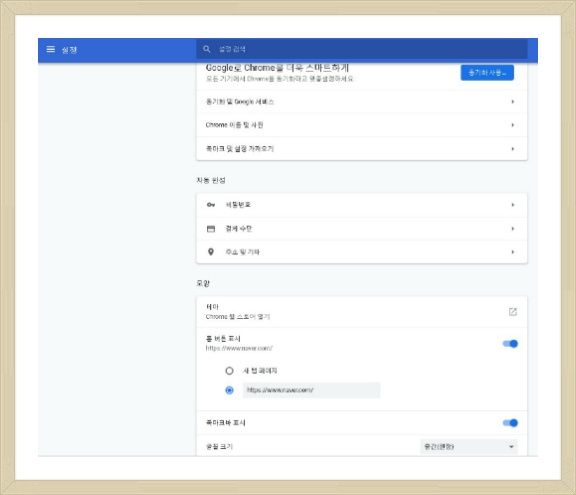Open the 글꼴 크기 font size dropdown
This screenshot has height=495, width=576.
468,447
